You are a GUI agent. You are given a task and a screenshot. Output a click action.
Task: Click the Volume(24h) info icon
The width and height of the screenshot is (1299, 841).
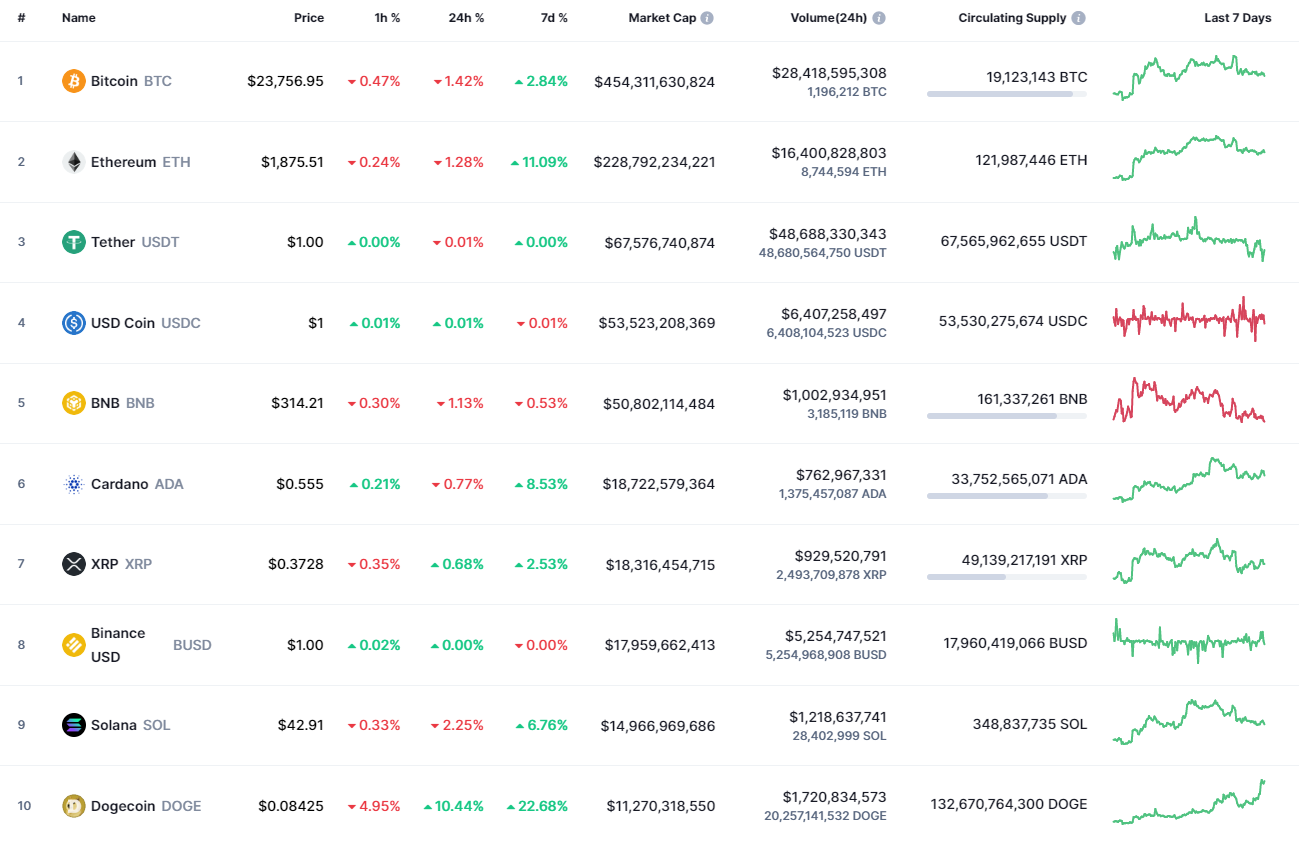point(879,18)
